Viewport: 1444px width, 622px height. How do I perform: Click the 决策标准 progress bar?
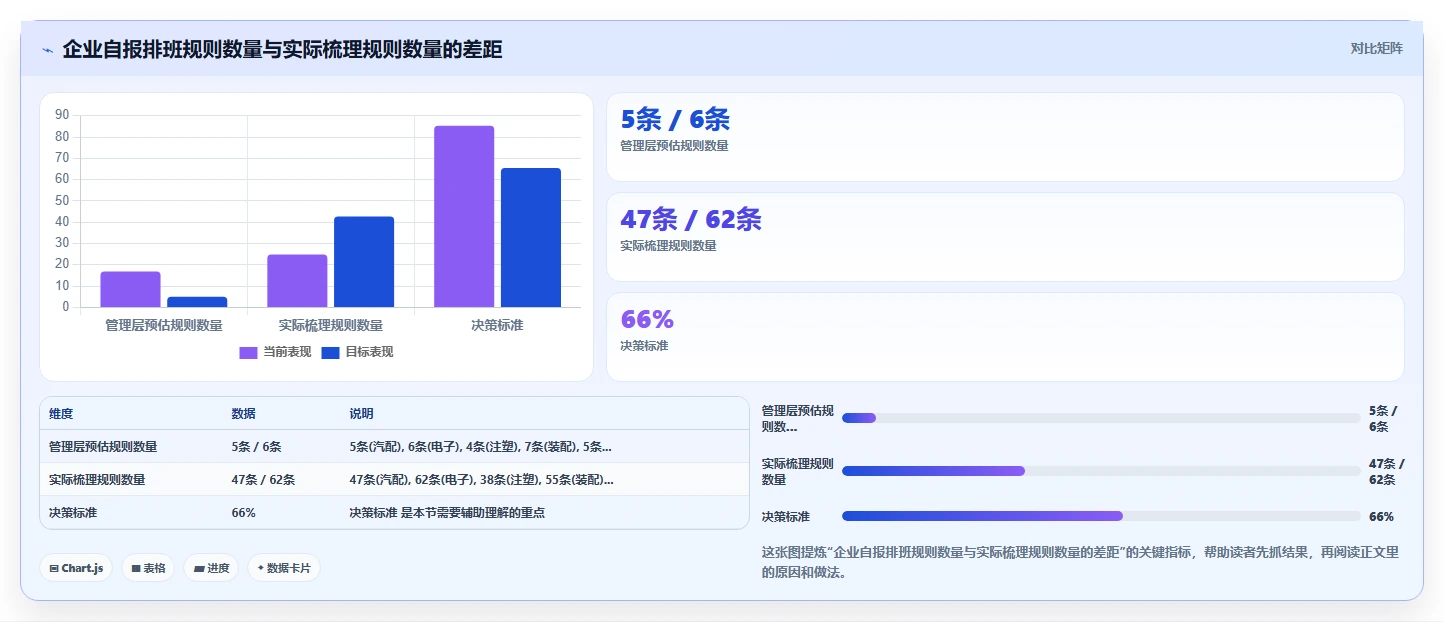pyautogui.click(x=1101, y=516)
